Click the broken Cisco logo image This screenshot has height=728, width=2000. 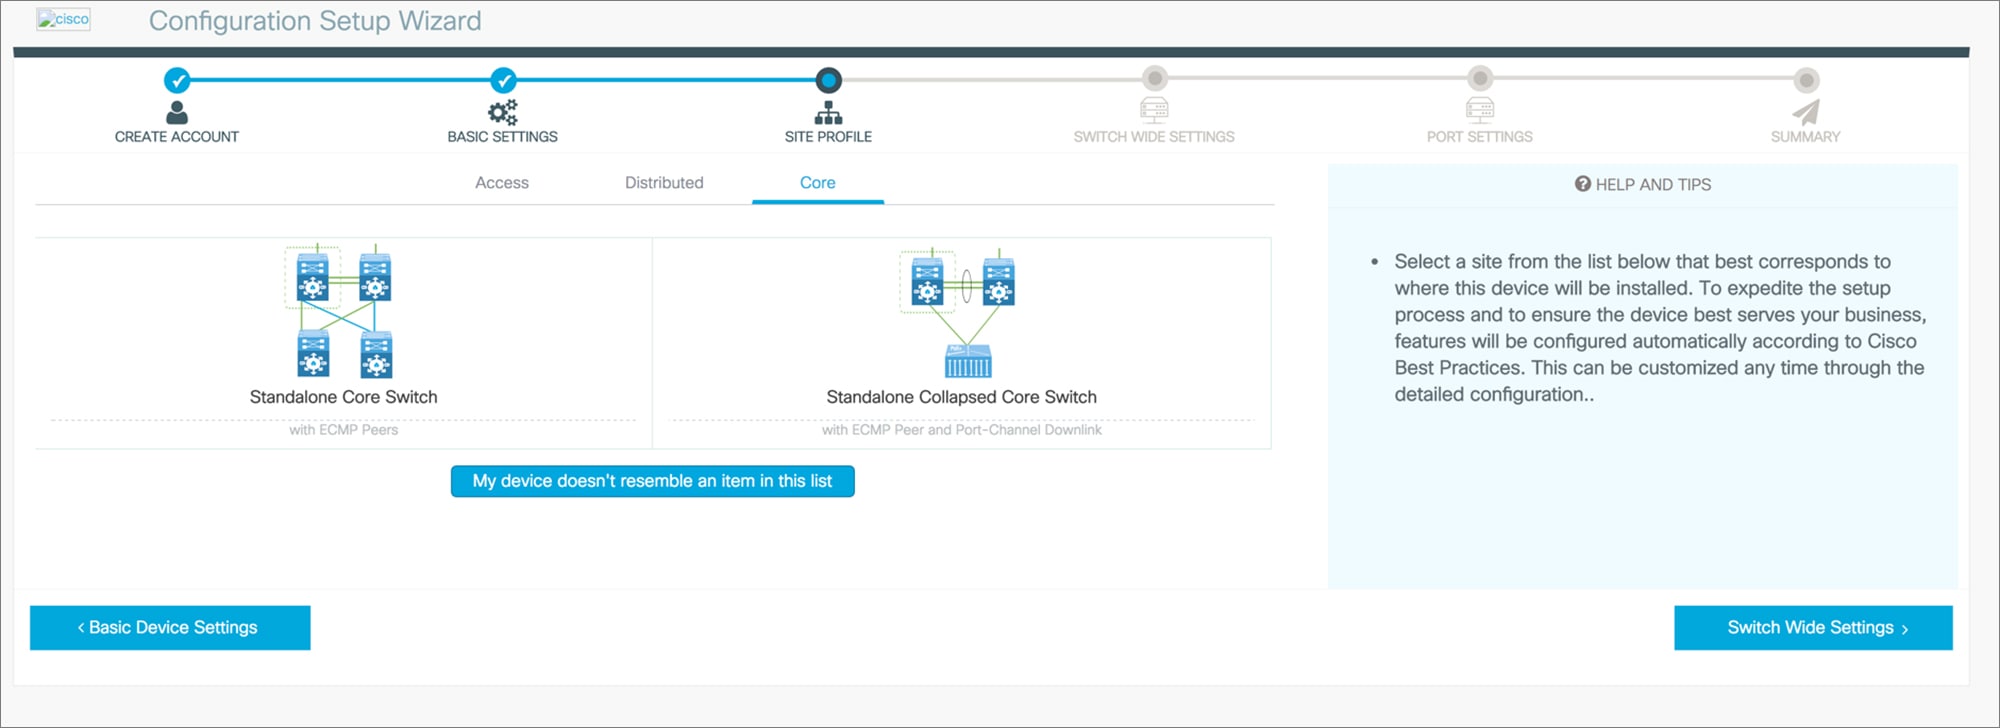pos(64,19)
